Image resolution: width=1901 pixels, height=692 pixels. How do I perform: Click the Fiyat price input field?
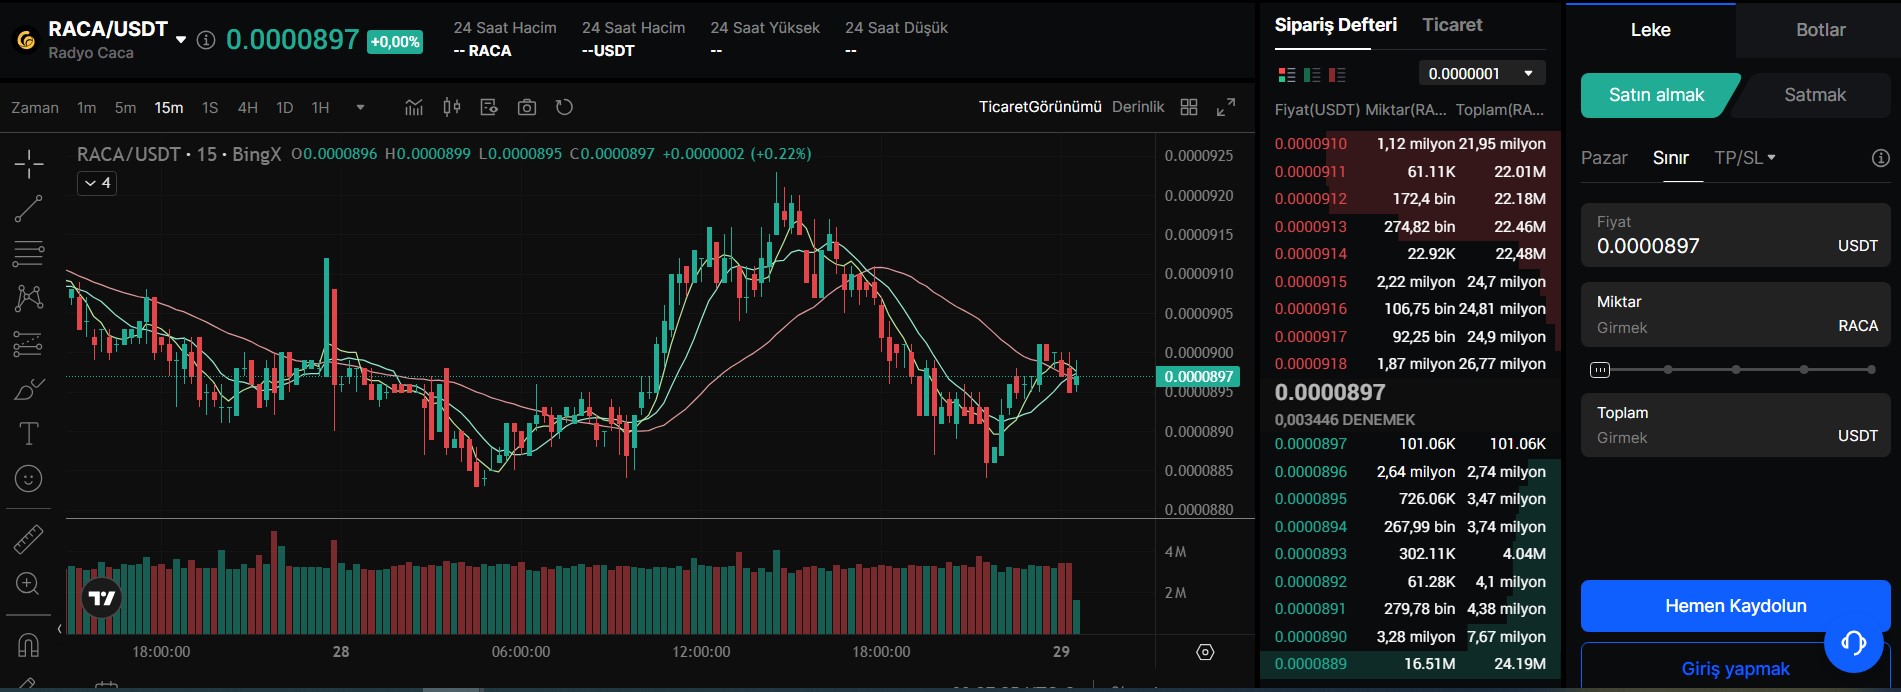1710,246
